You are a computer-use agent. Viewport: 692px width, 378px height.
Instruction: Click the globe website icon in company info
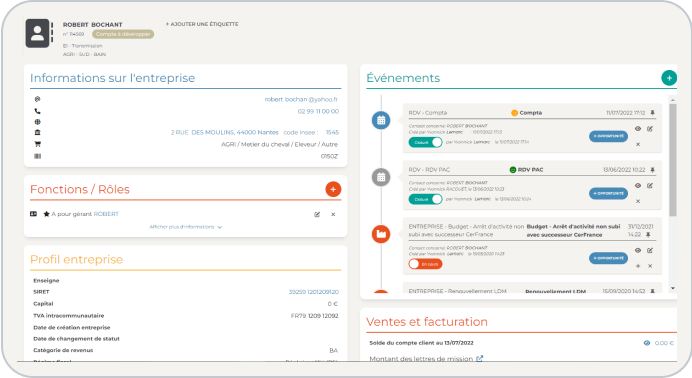38,122
